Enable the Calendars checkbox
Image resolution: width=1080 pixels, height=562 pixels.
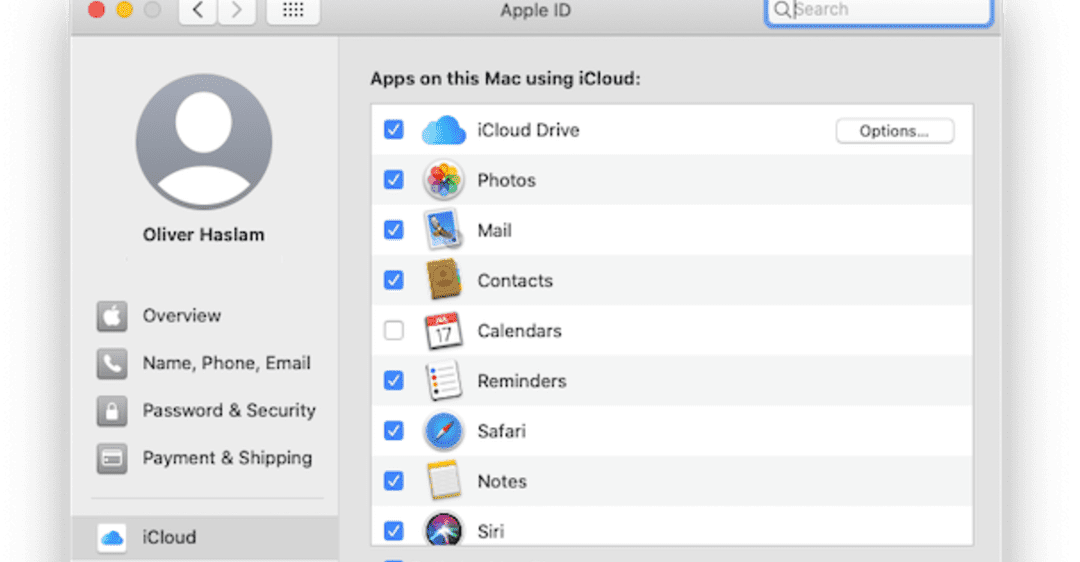tap(393, 331)
